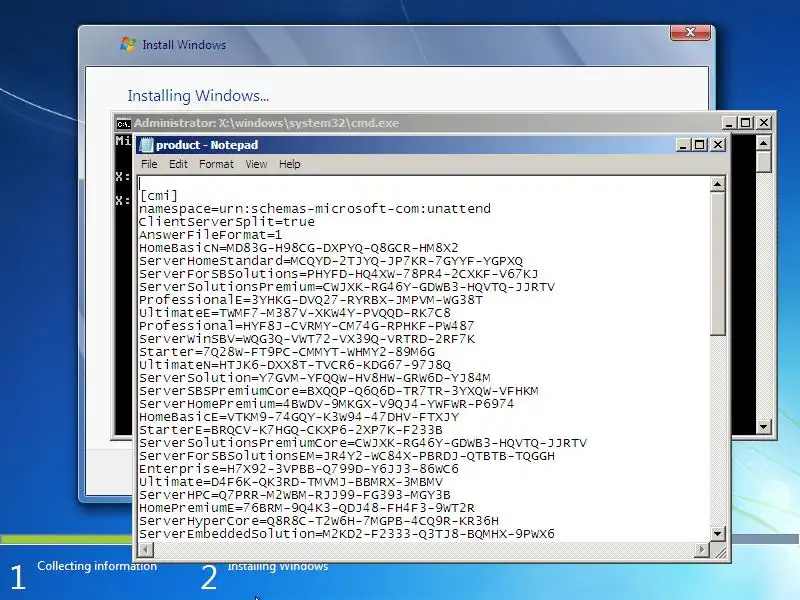The width and height of the screenshot is (800, 600).
Task: Click the UltimateE=TWMF7 key line
Action: coord(295,313)
